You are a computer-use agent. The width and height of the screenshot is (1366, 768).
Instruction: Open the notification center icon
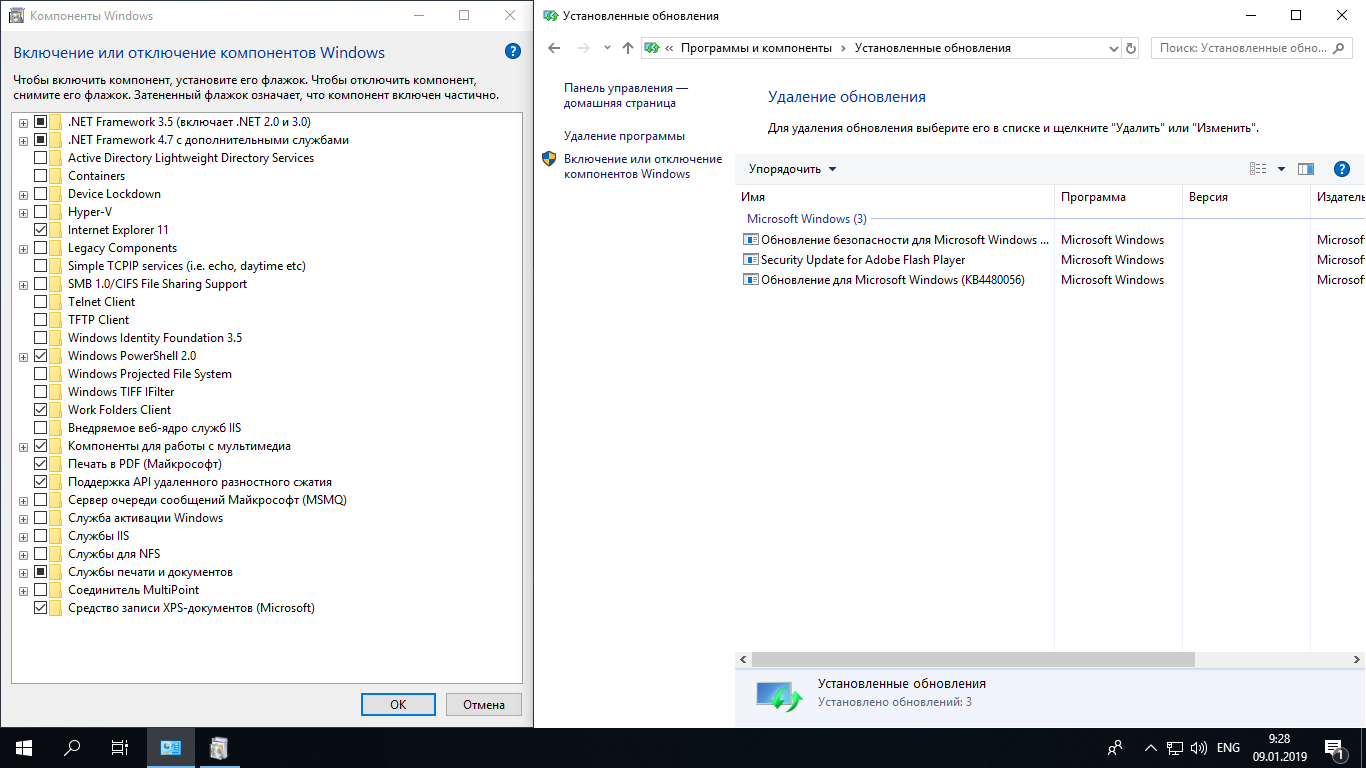pyautogui.click(x=1335, y=748)
